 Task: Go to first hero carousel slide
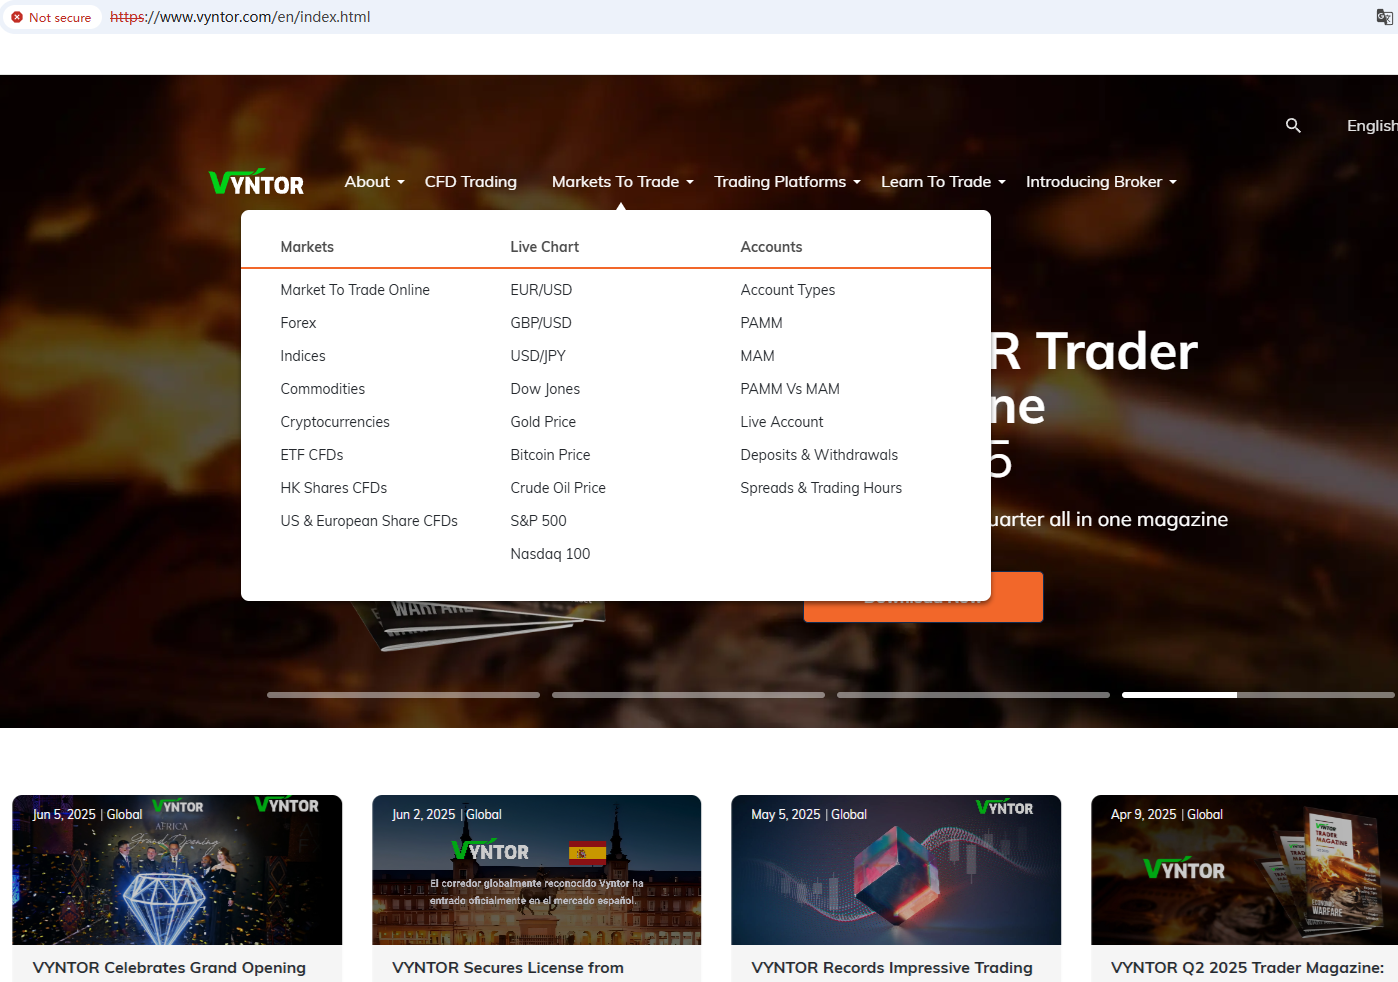coord(403,695)
